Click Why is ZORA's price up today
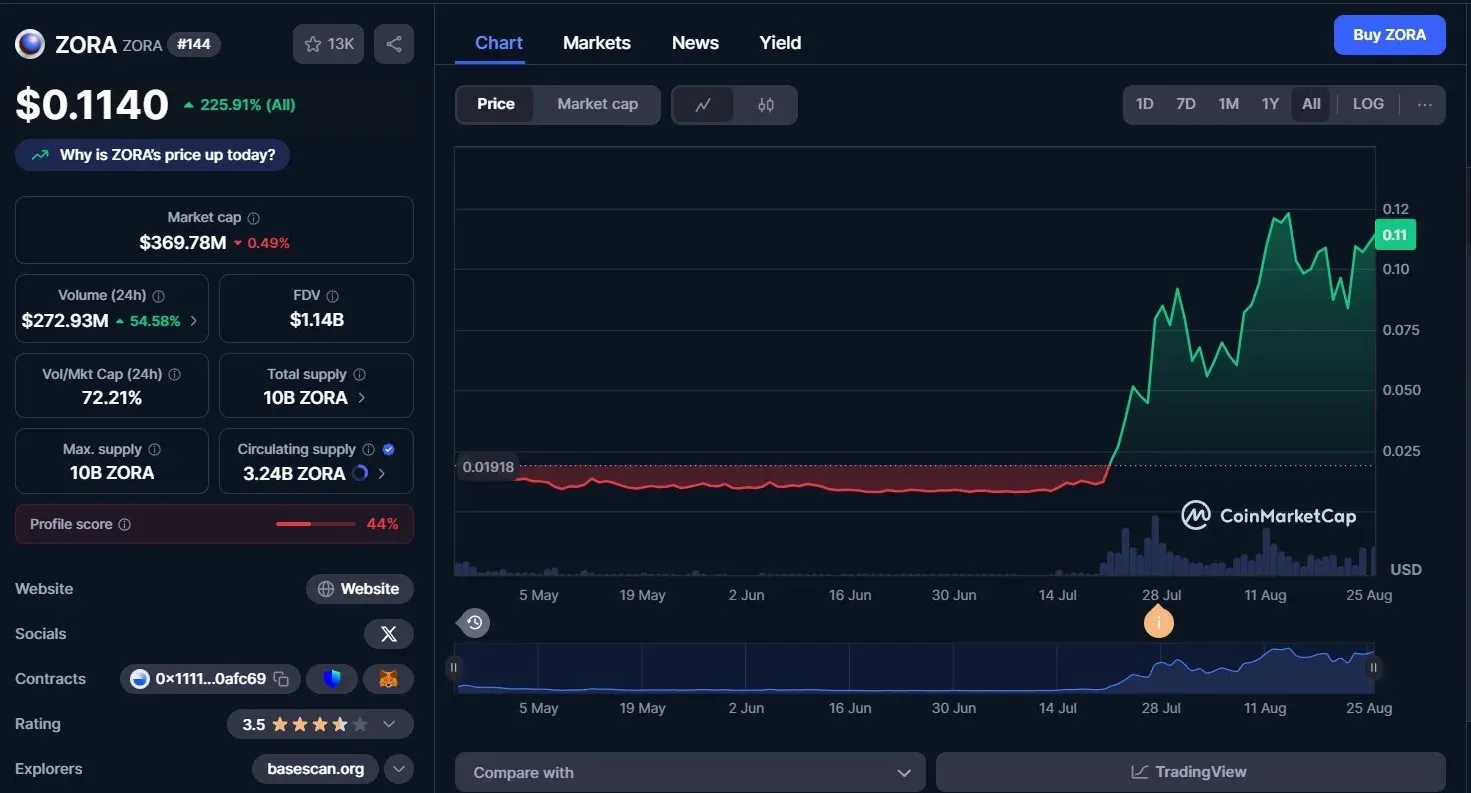Image resolution: width=1471 pixels, height=793 pixels. (152, 155)
